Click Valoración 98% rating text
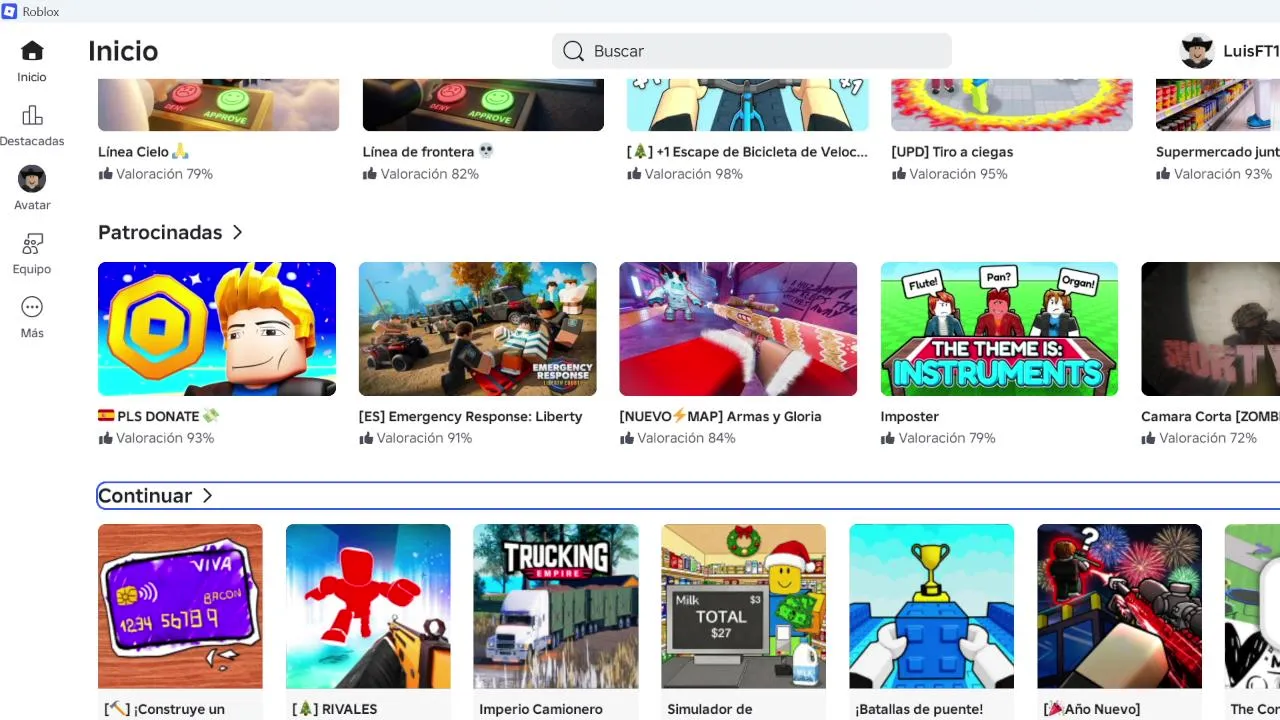This screenshot has height=720, width=1280. coord(694,174)
